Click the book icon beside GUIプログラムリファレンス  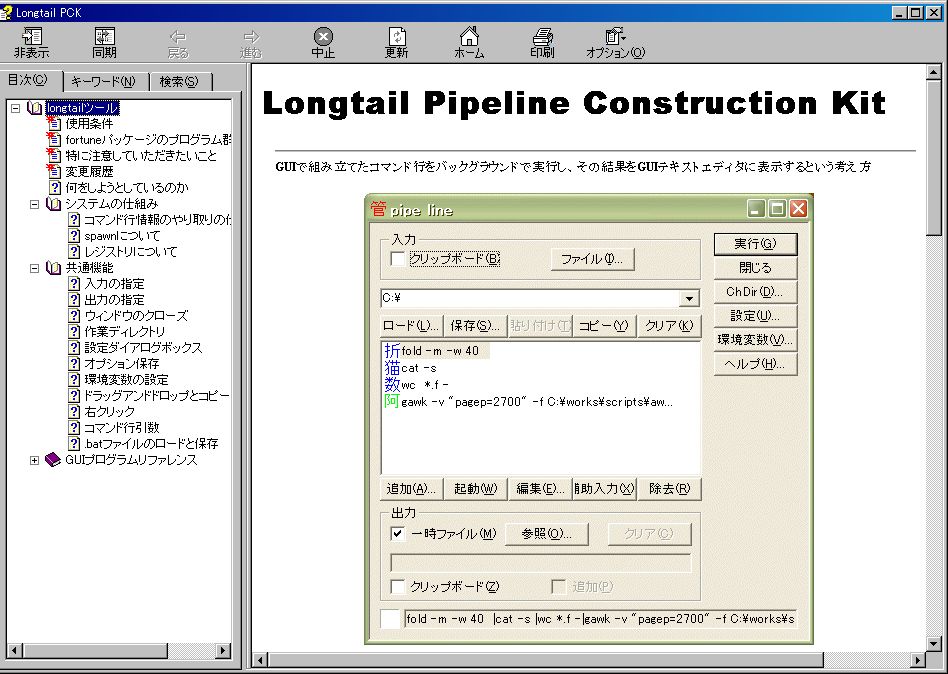(53, 460)
